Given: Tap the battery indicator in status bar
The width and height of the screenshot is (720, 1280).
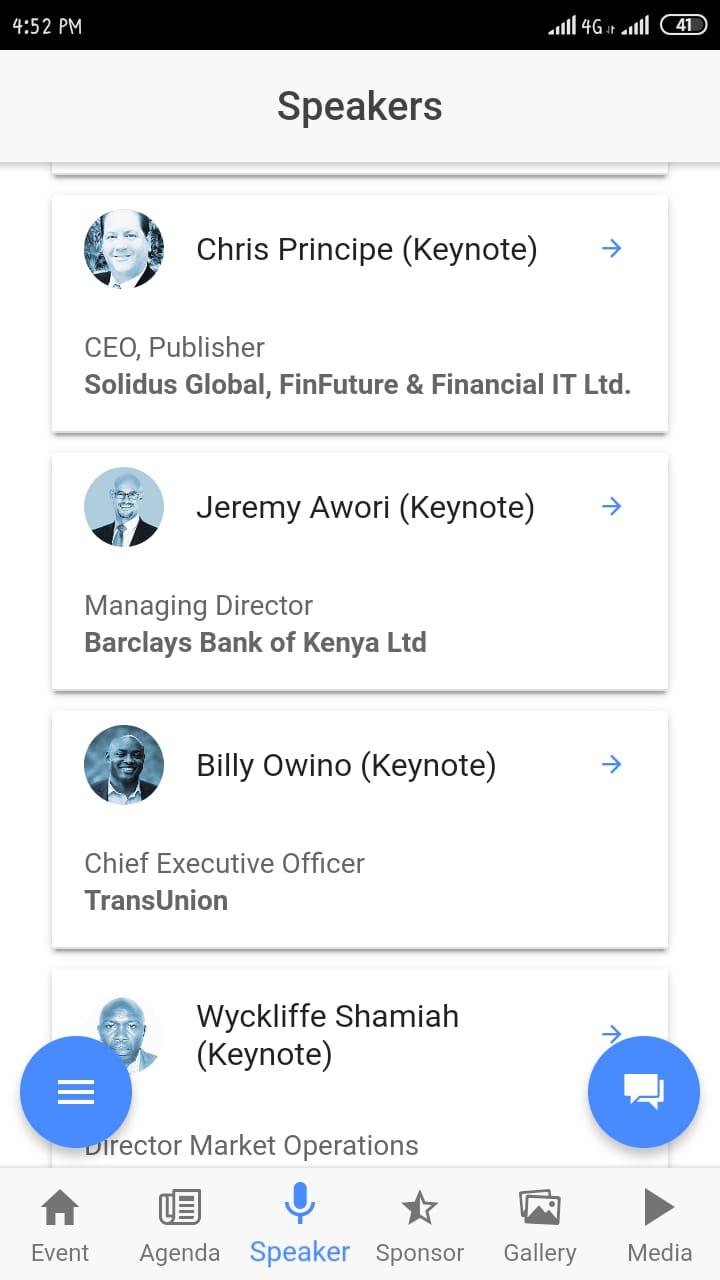Looking at the screenshot, I should pos(683,25).
